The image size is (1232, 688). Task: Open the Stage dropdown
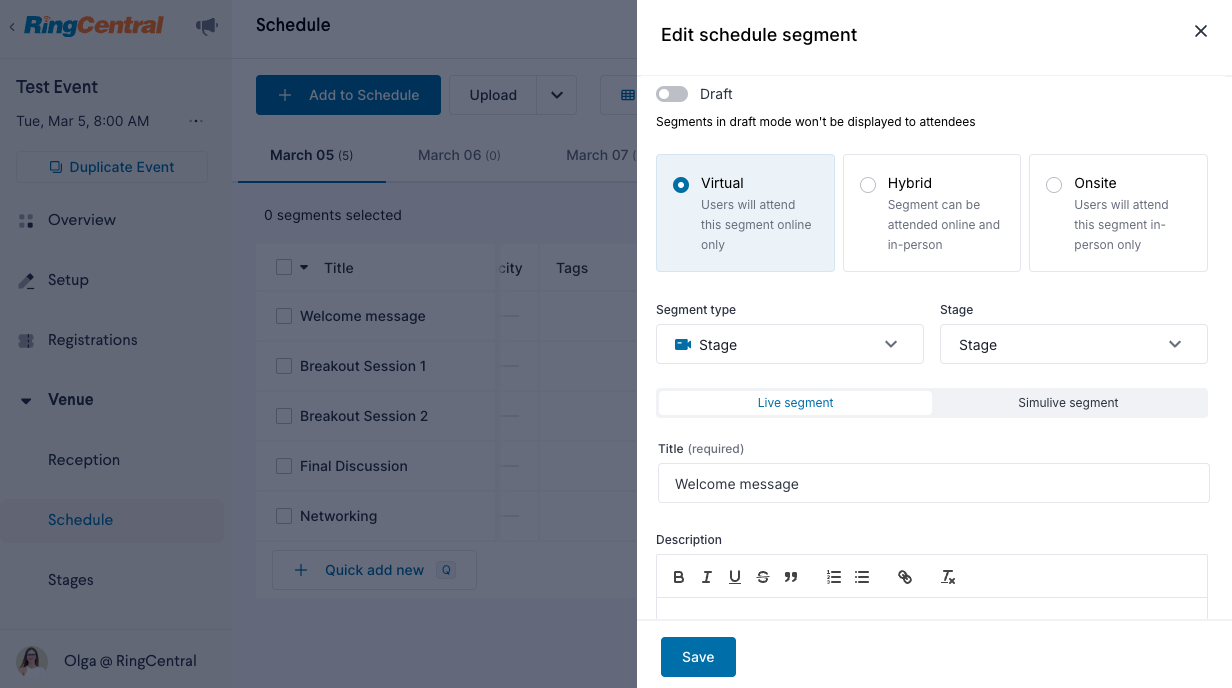[x=1074, y=344]
